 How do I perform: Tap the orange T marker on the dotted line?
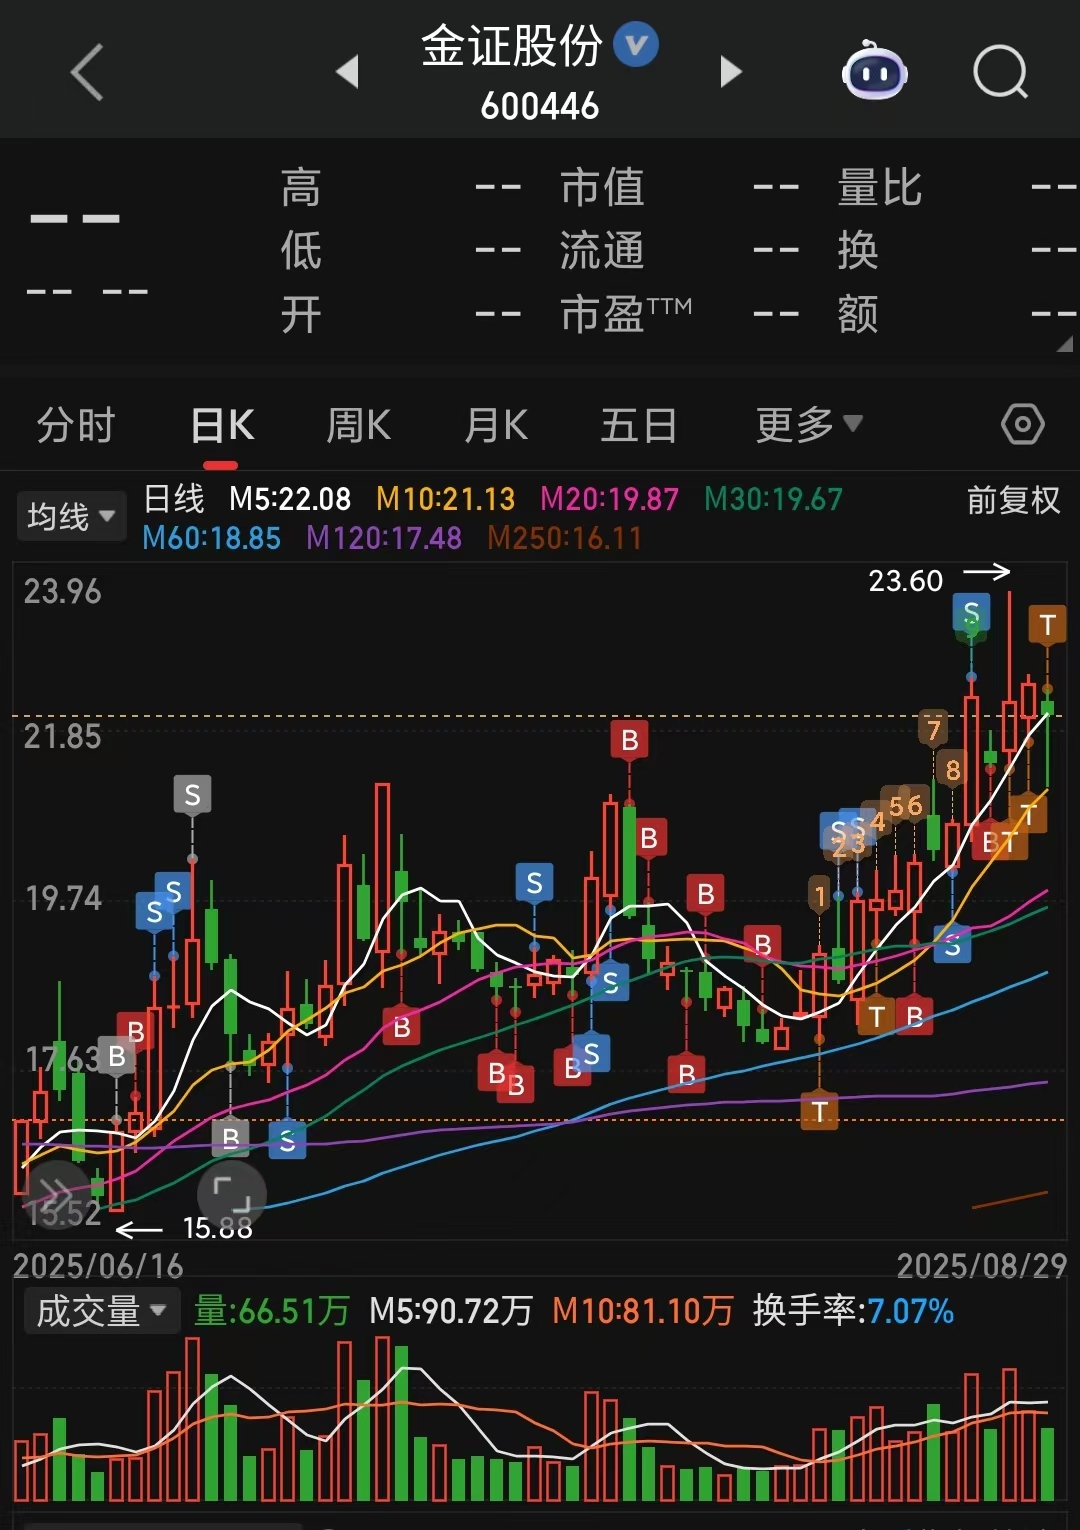pyautogui.click(x=819, y=1111)
